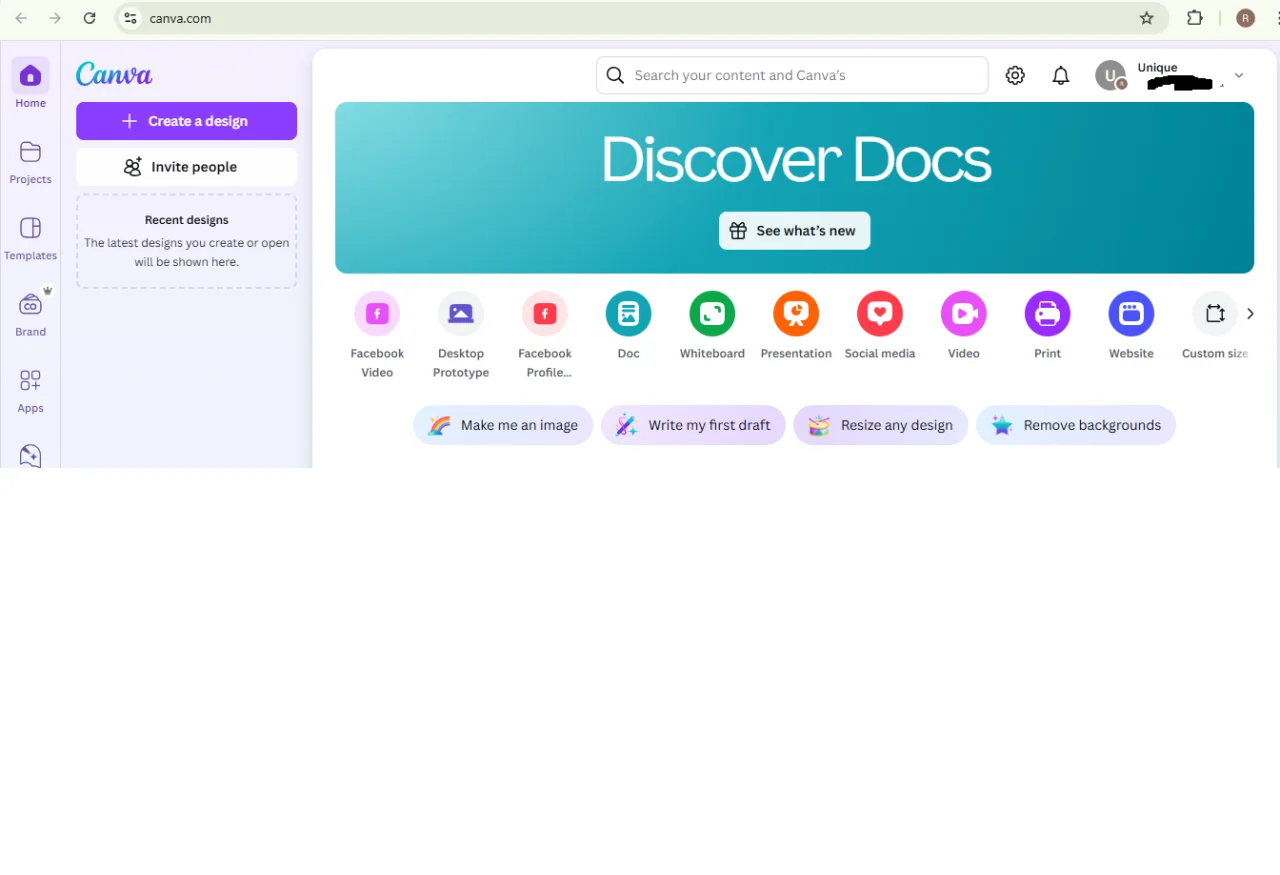Open the browser extensions puzzle icon
Screen dimensions: 1280x875
(x=1195, y=18)
